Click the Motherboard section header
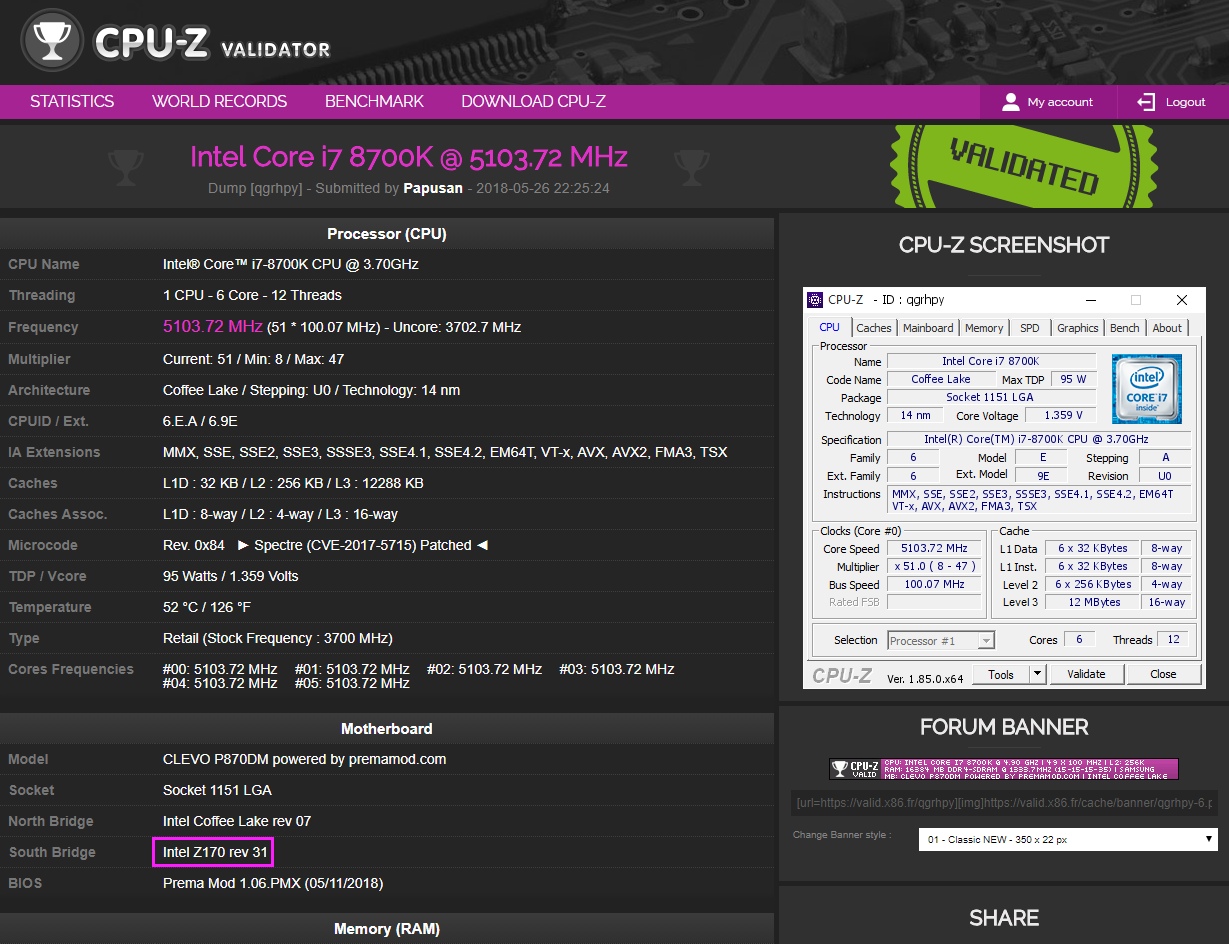Image resolution: width=1229 pixels, height=944 pixels. coord(387,729)
